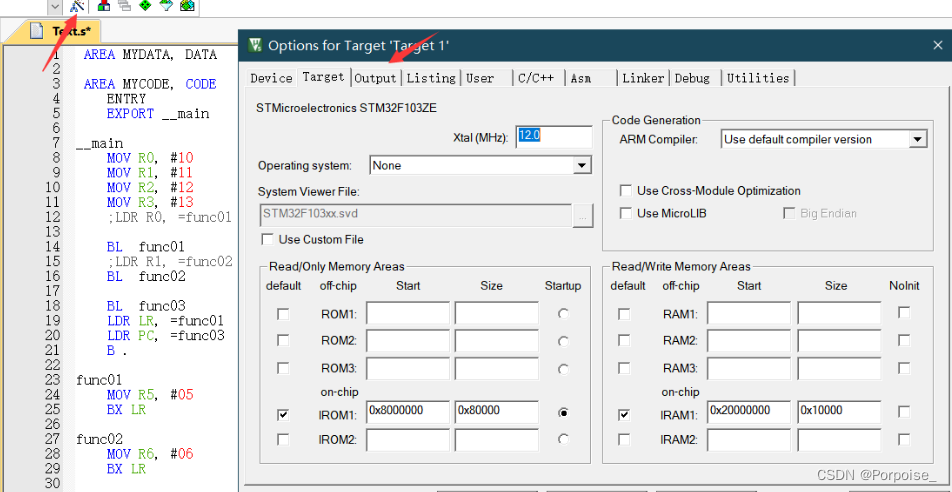Image resolution: width=952 pixels, height=492 pixels.
Task: Select the Target tab
Action: click(x=323, y=77)
